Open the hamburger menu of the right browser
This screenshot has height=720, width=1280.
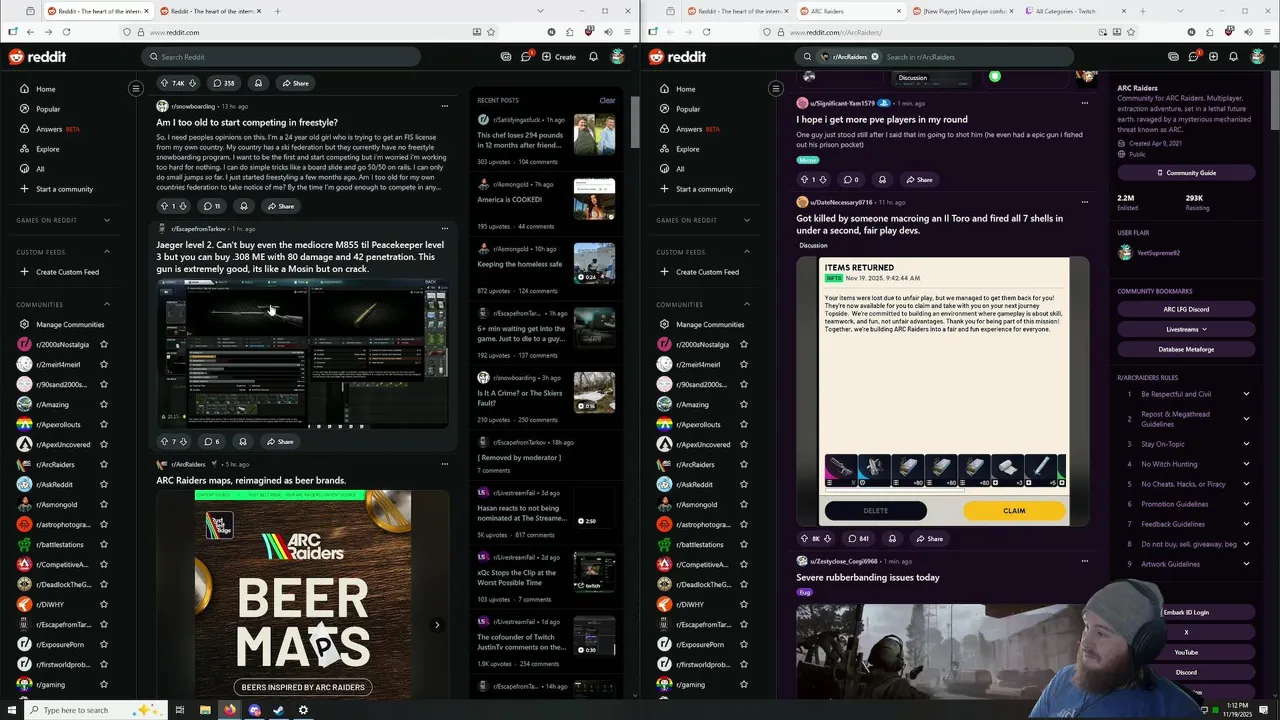(x=1268, y=32)
